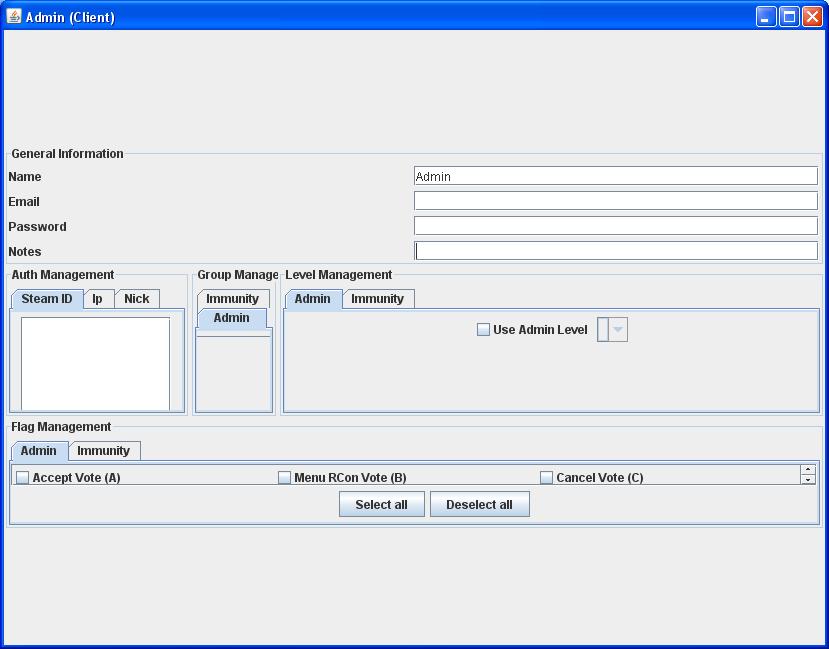Click inside the Steam ID list box
The width and height of the screenshot is (829, 649).
[95, 363]
